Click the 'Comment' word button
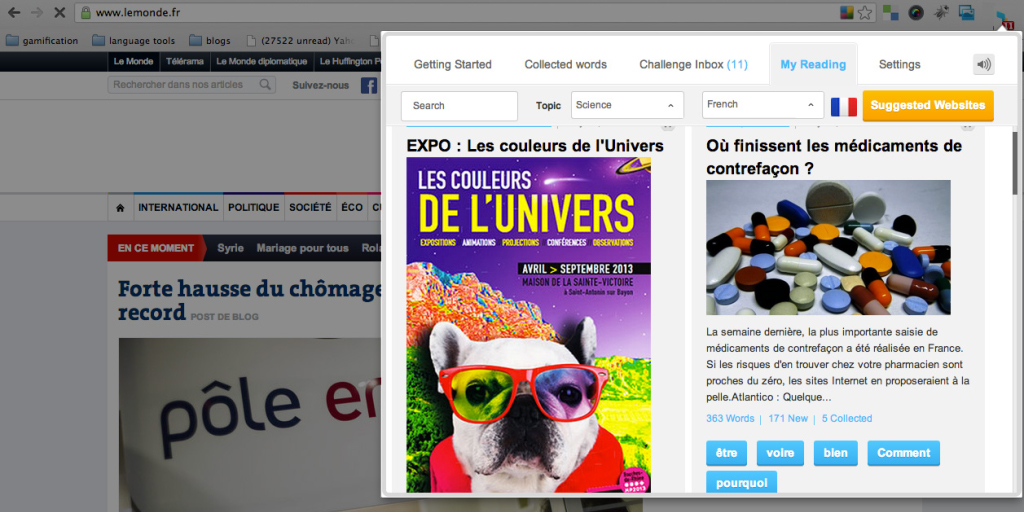The height and width of the screenshot is (512, 1024). [904, 453]
